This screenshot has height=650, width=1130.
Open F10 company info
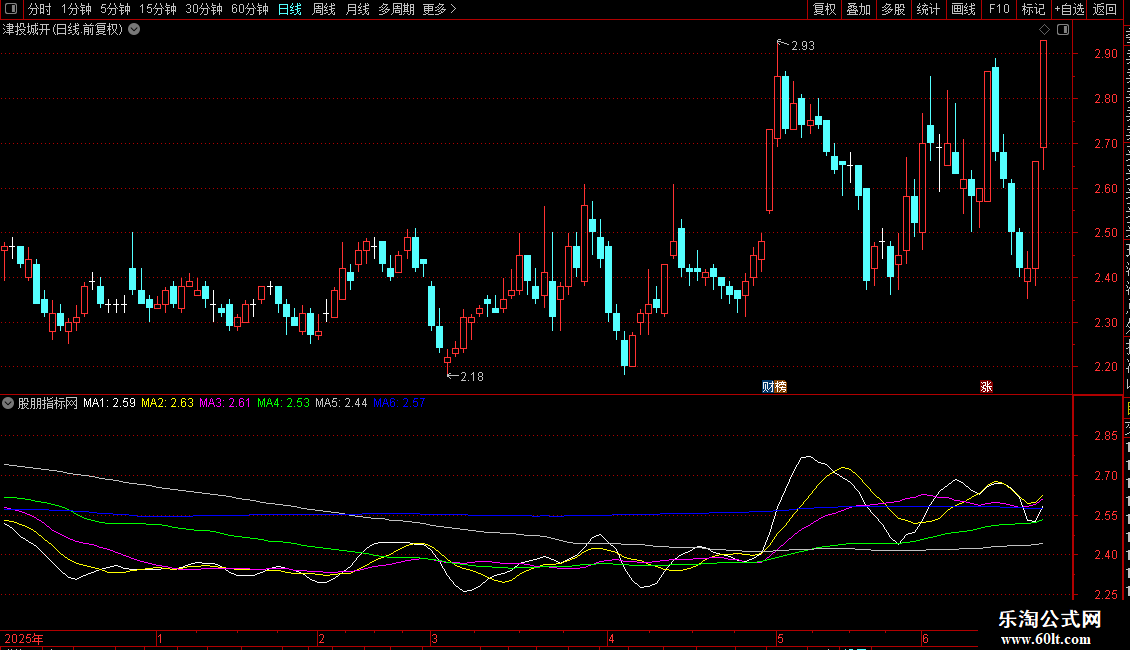pyautogui.click(x=999, y=9)
